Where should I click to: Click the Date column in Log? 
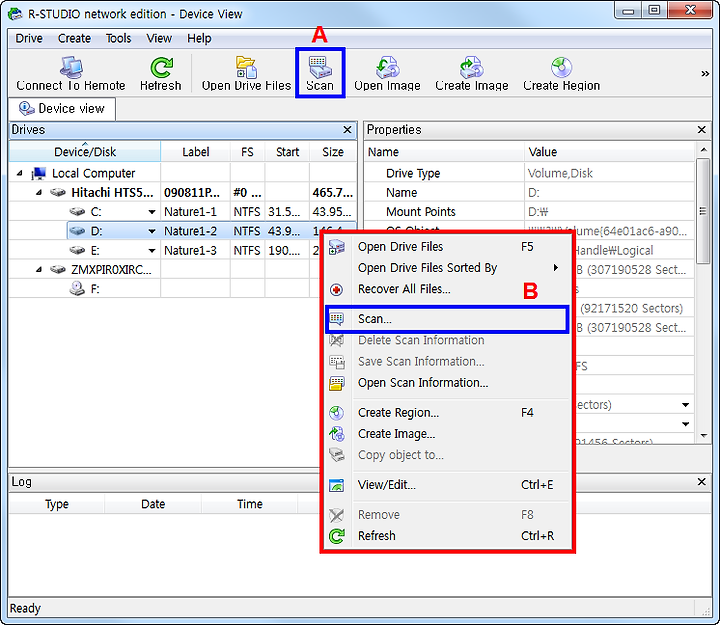click(153, 504)
